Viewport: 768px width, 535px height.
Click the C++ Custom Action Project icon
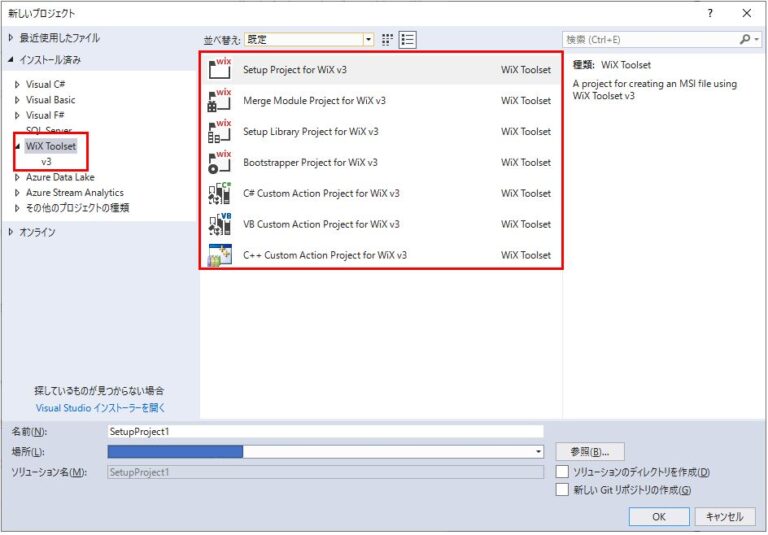[220, 255]
